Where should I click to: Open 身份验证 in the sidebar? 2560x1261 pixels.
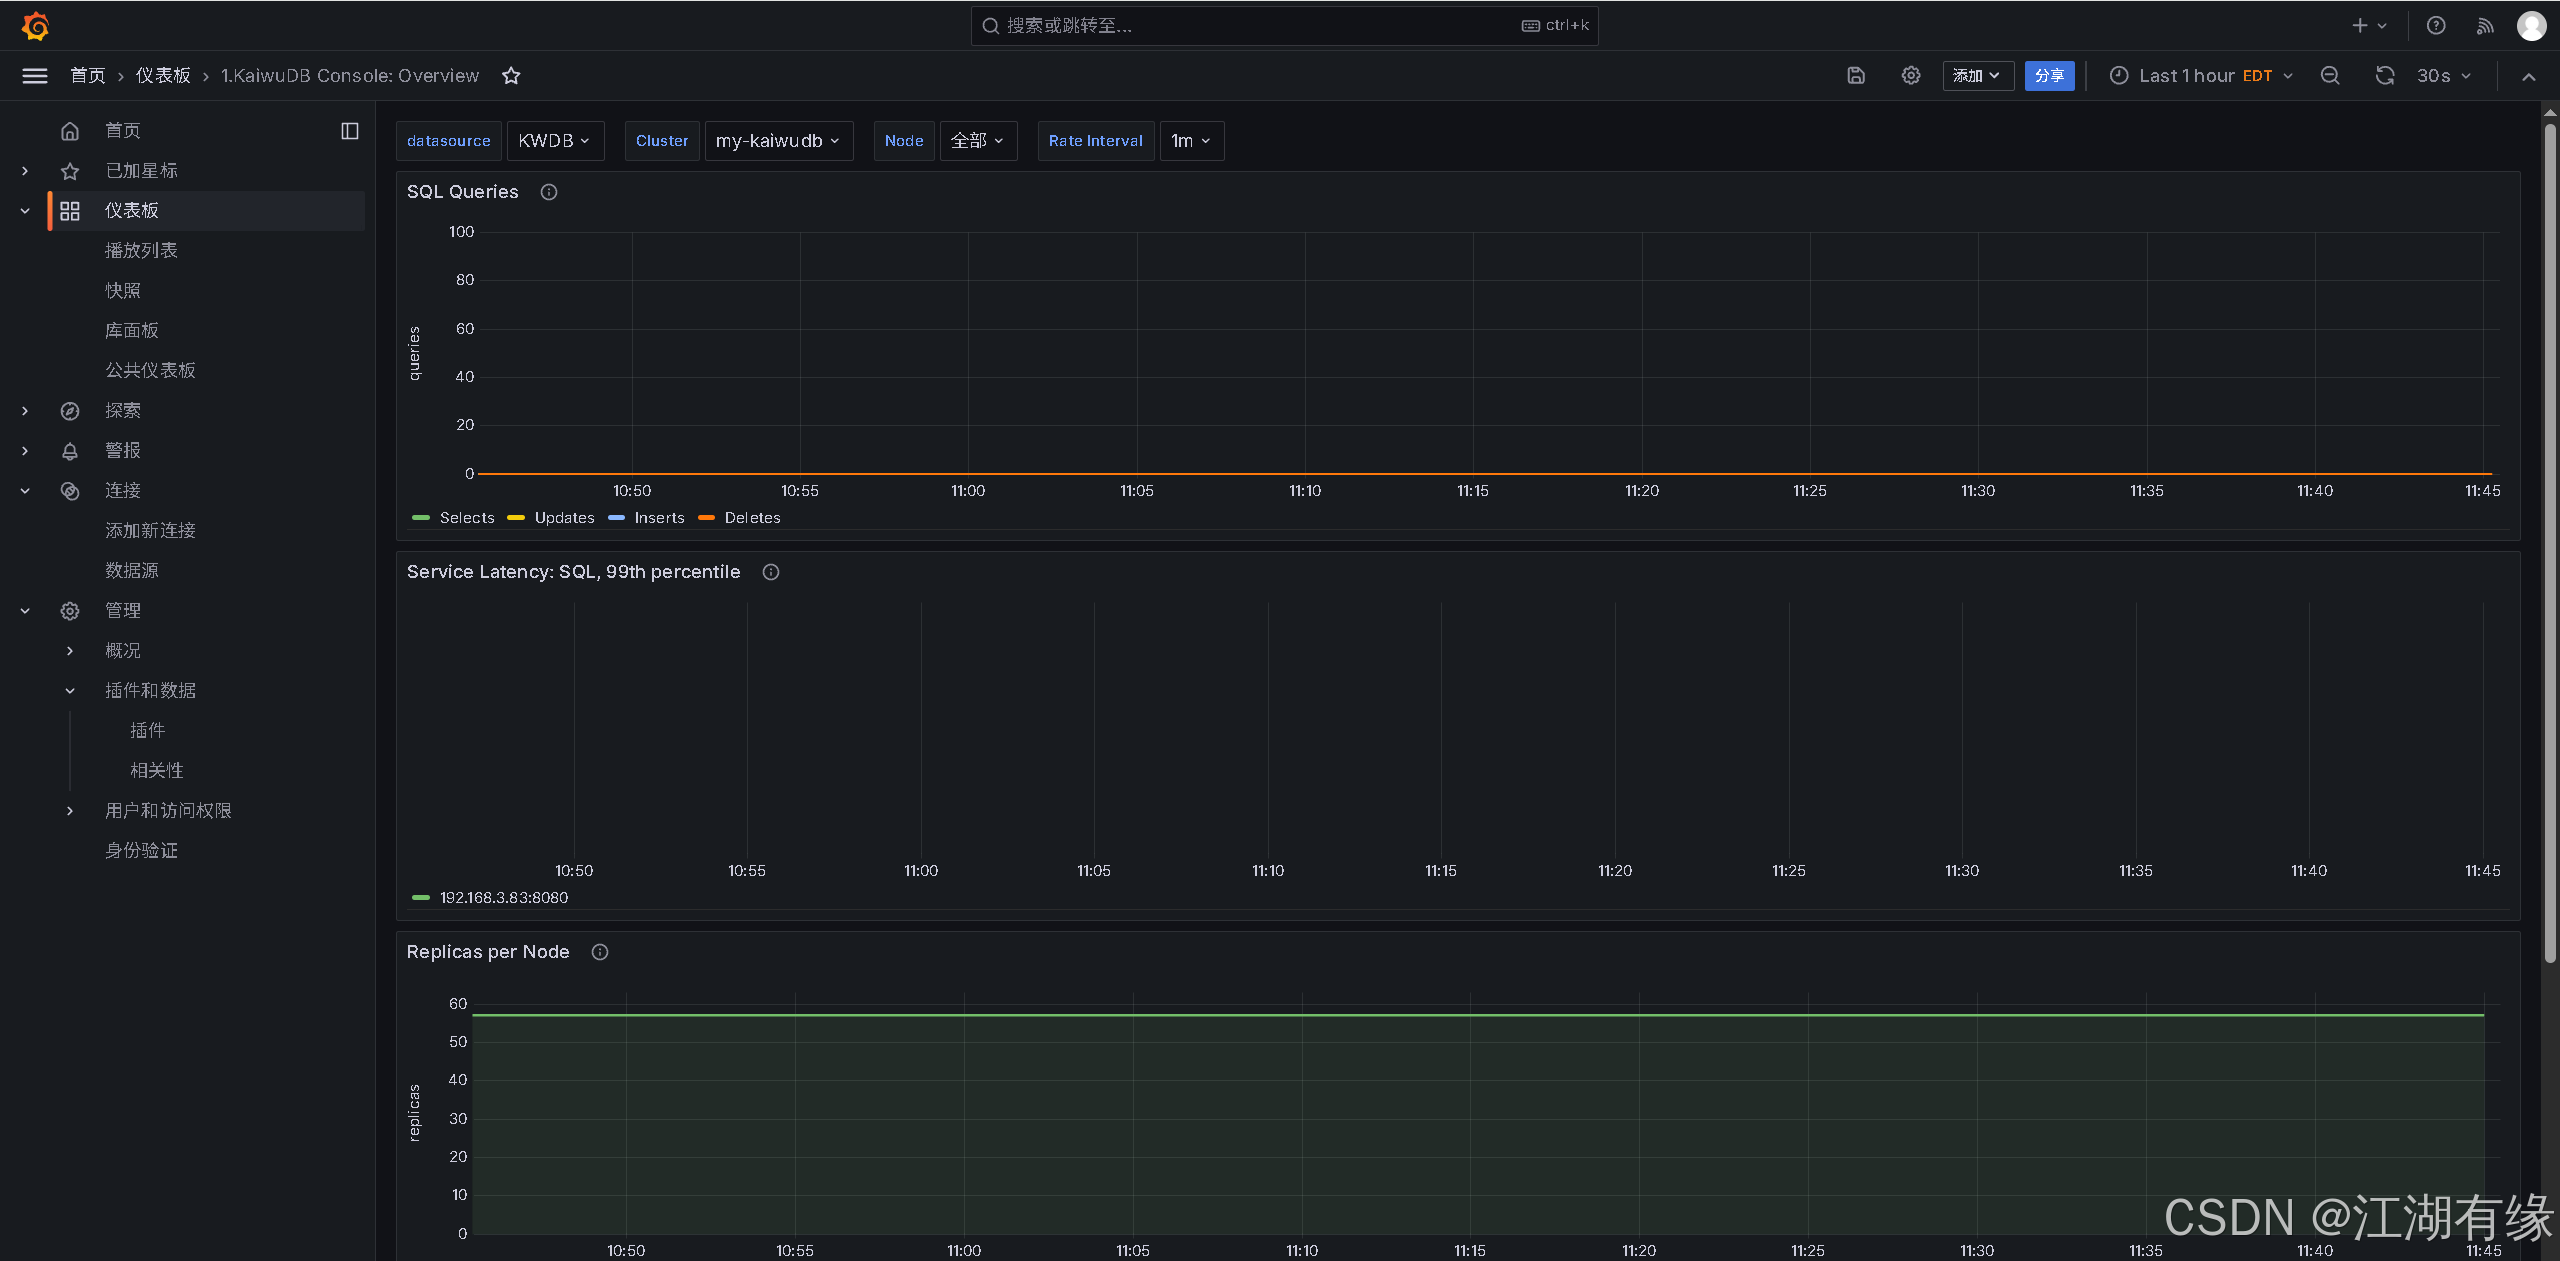coord(141,851)
